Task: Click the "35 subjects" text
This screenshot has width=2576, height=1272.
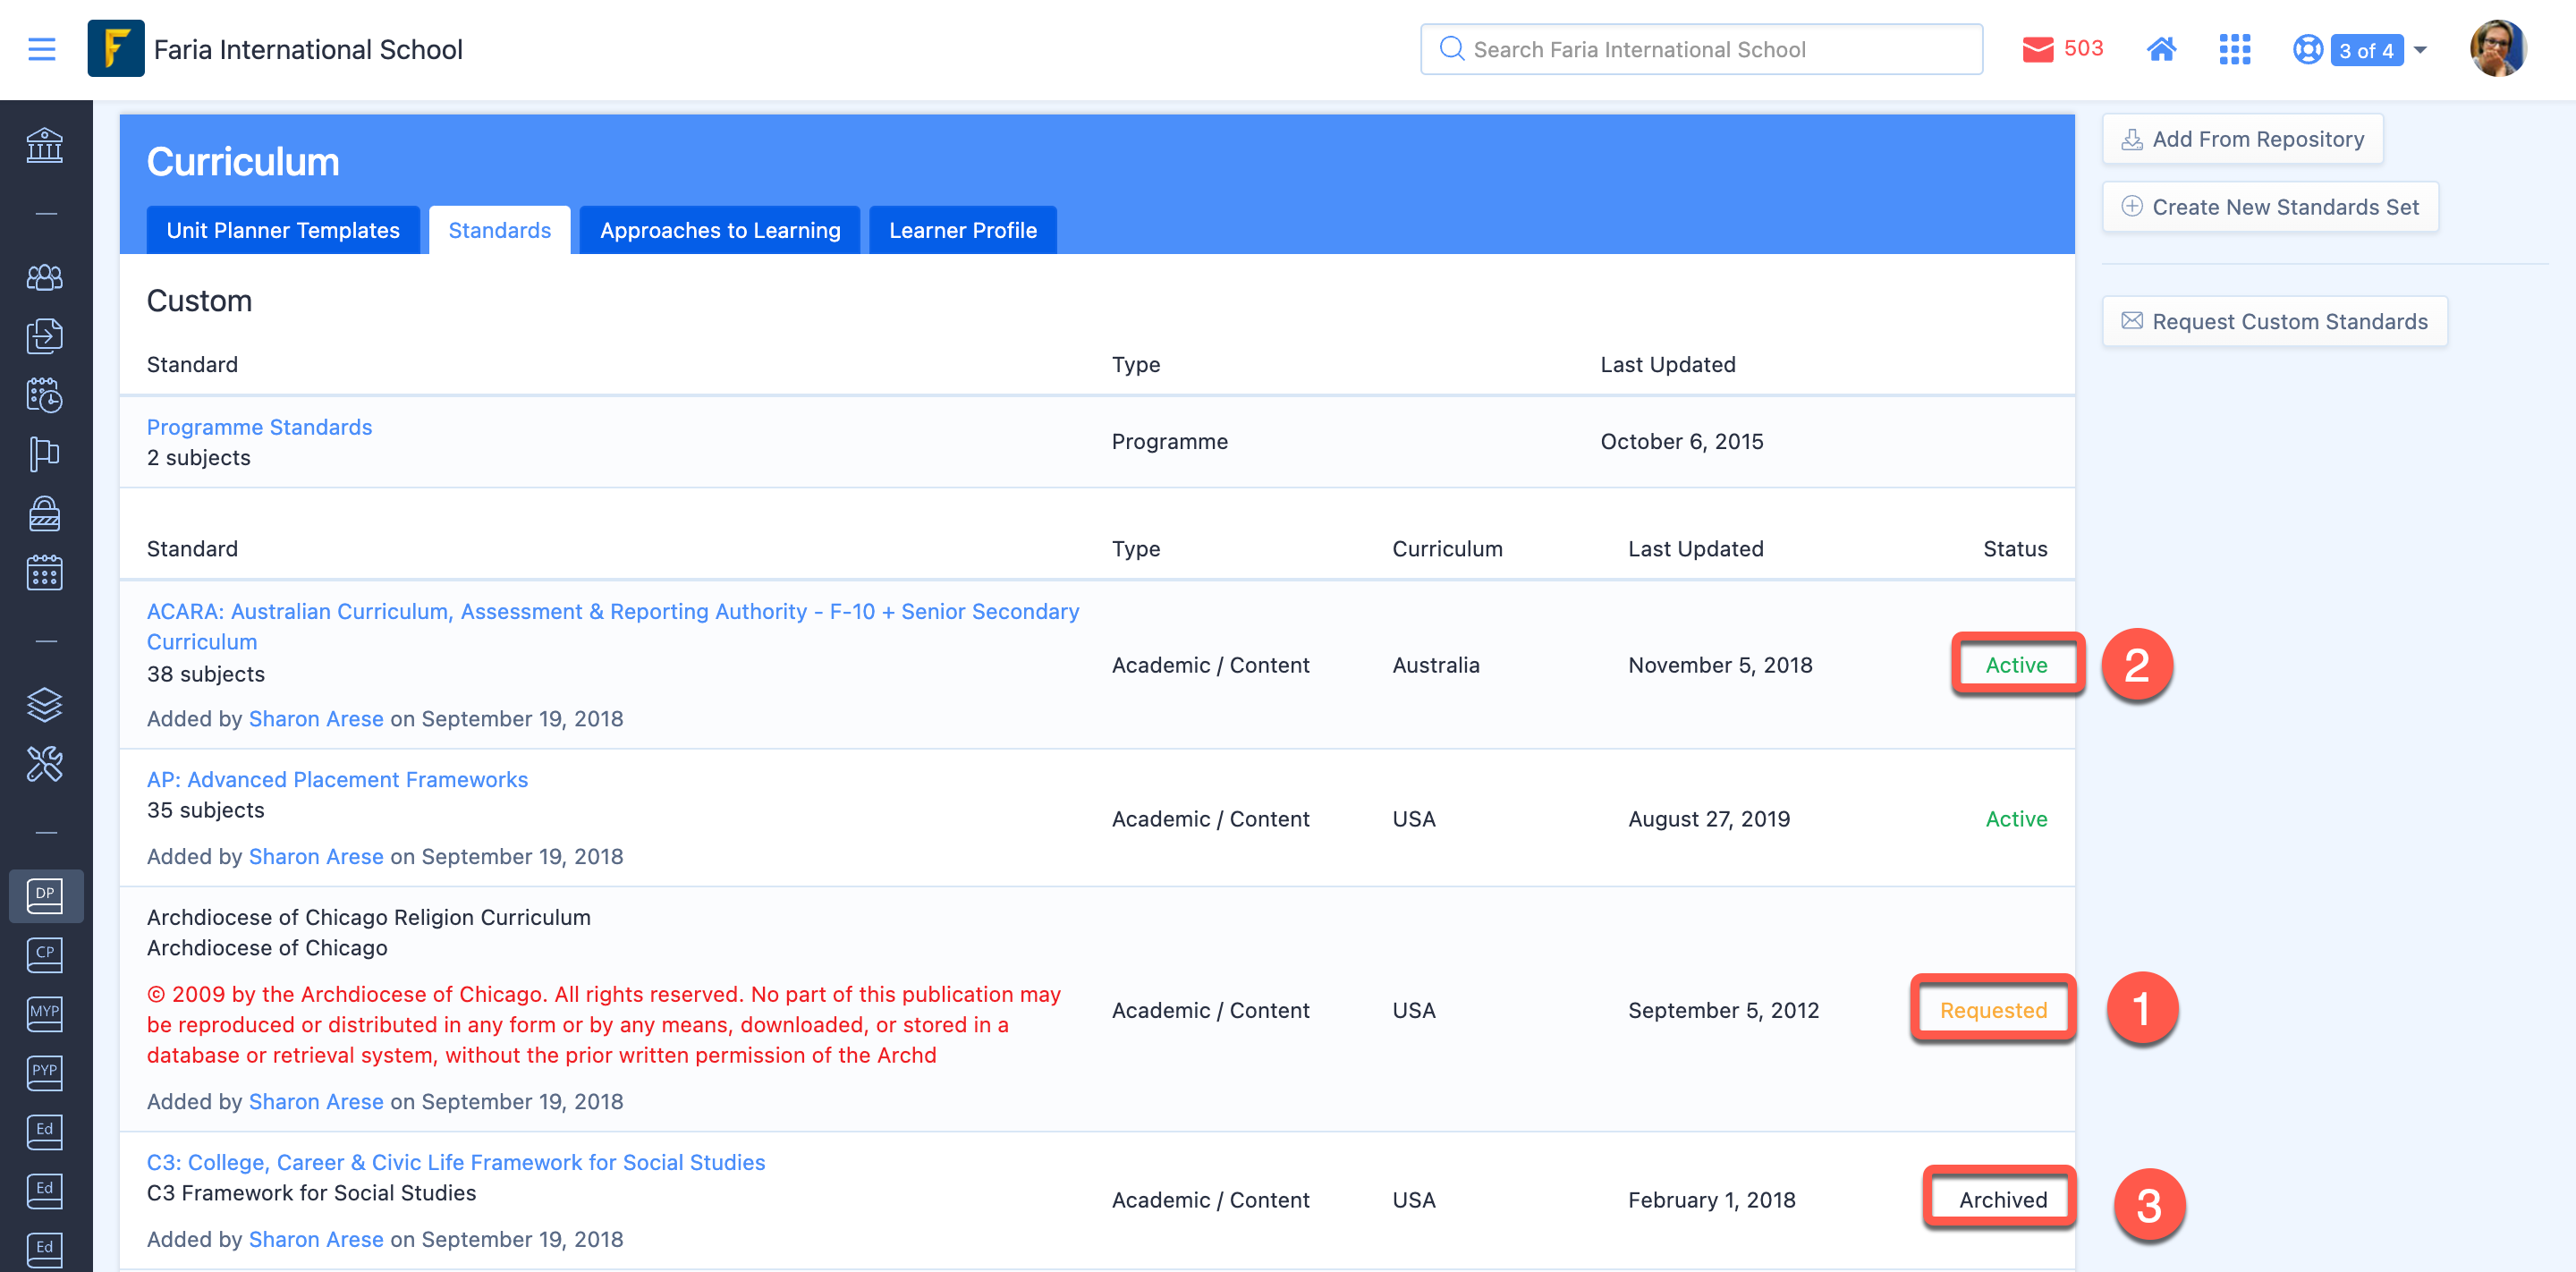Action: [x=206, y=810]
